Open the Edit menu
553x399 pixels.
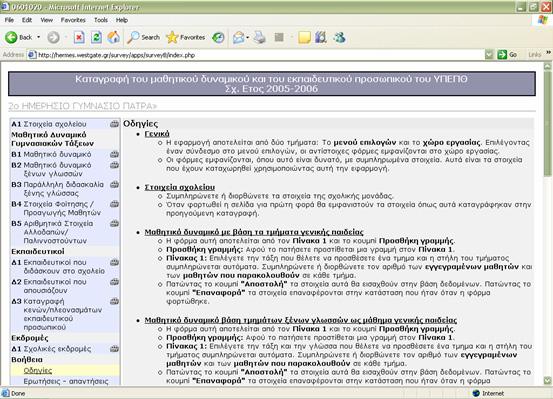tap(27, 20)
